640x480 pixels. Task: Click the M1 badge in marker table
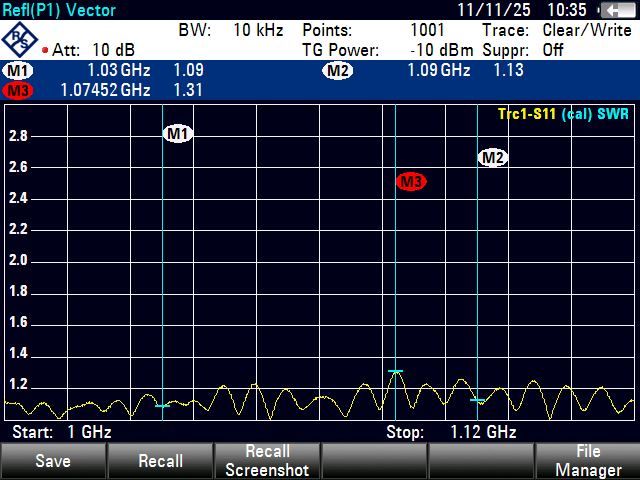[x=18, y=71]
